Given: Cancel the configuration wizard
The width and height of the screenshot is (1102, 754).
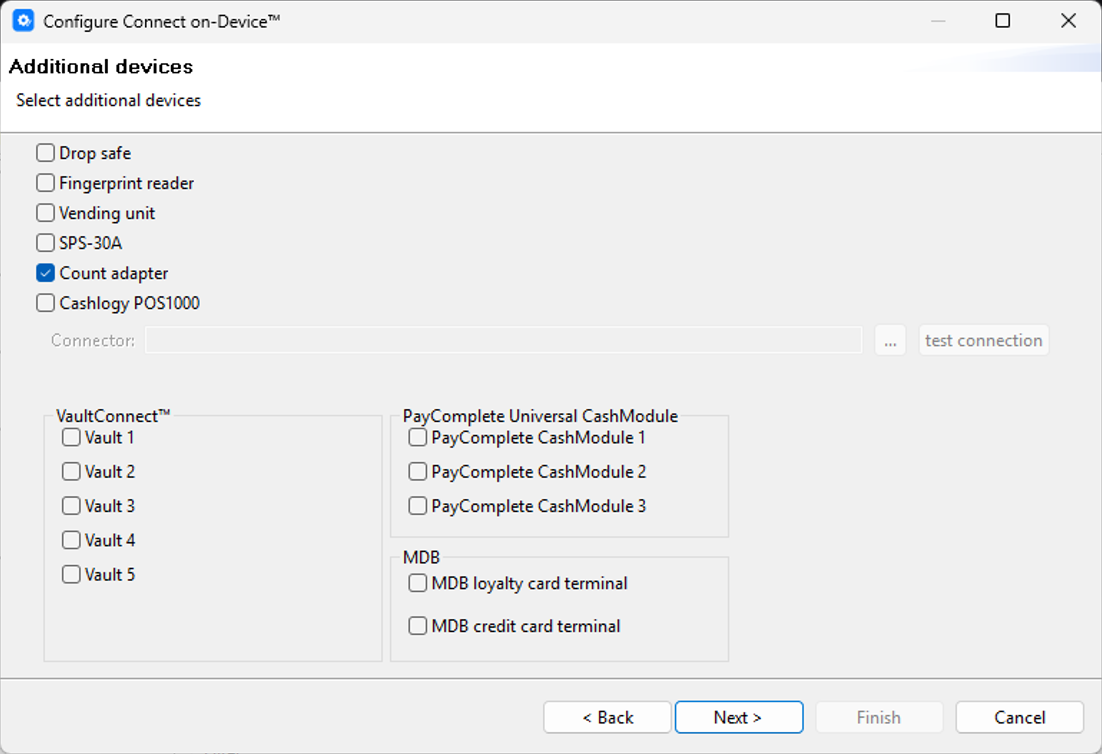Looking at the screenshot, I should 1019,717.
